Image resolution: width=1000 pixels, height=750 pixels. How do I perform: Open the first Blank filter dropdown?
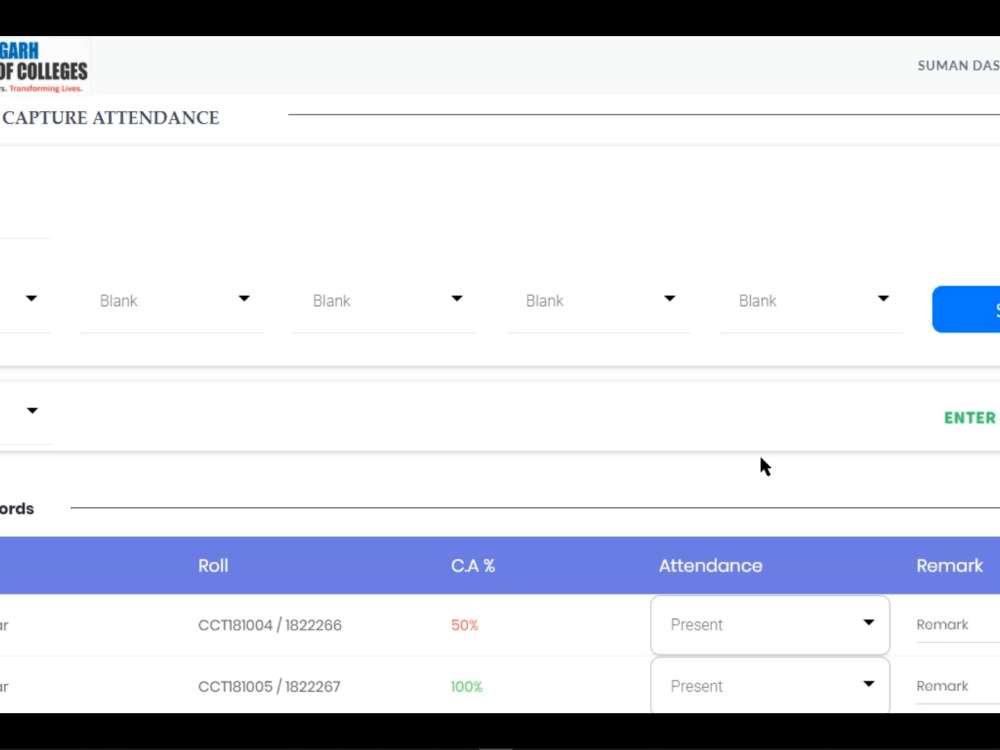point(170,300)
